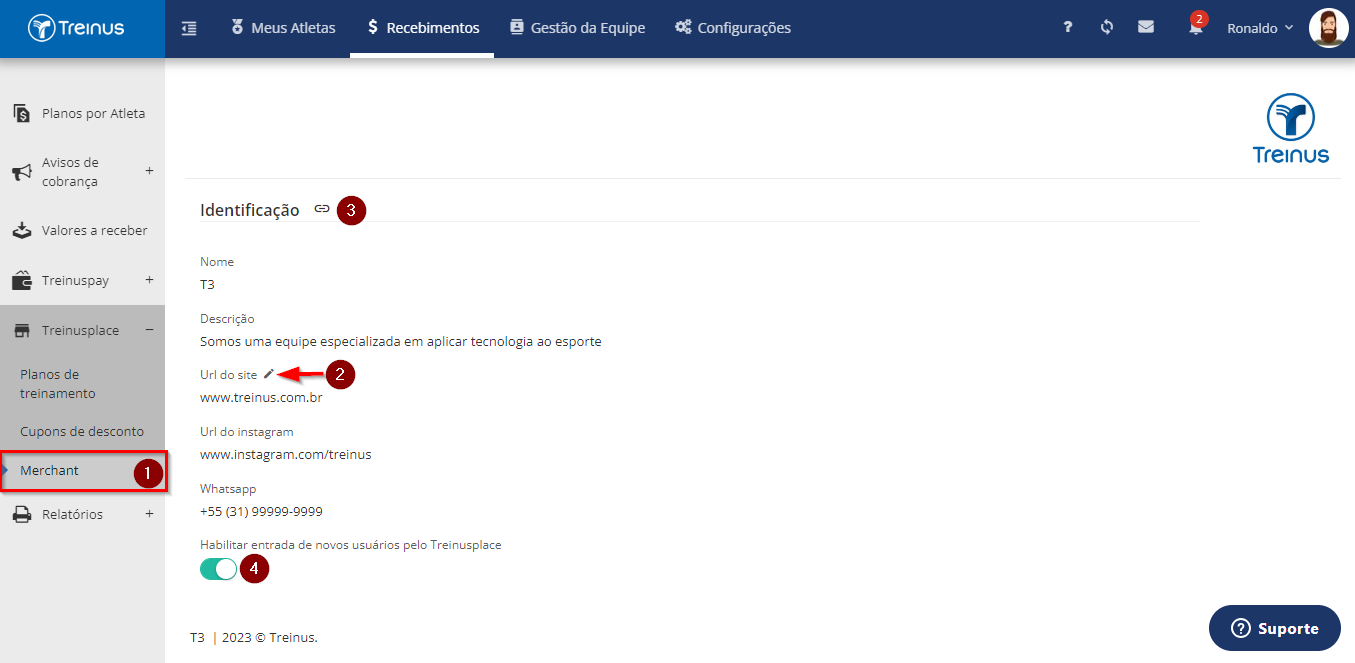The height and width of the screenshot is (663, 1355).
Task: Click the Nome value T3
Action: pyautogui.click(x=208, y=285)
